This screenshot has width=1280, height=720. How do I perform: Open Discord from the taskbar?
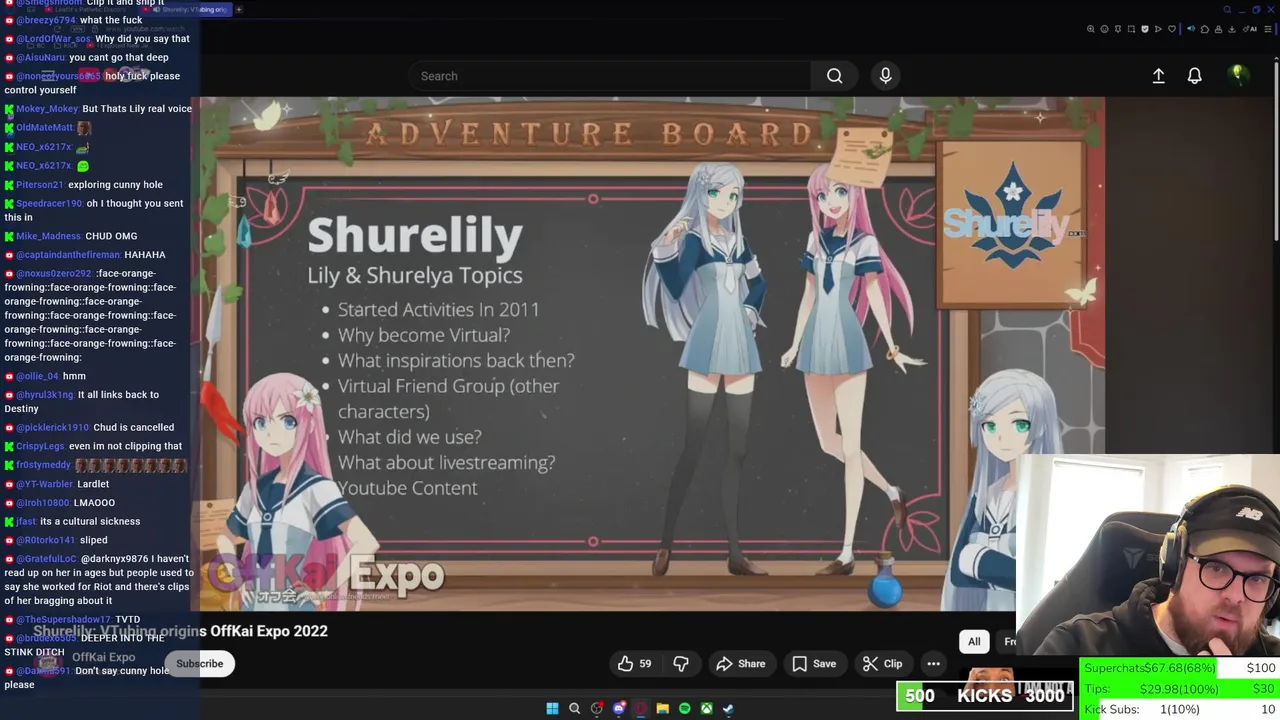click(x=619, y=708)
